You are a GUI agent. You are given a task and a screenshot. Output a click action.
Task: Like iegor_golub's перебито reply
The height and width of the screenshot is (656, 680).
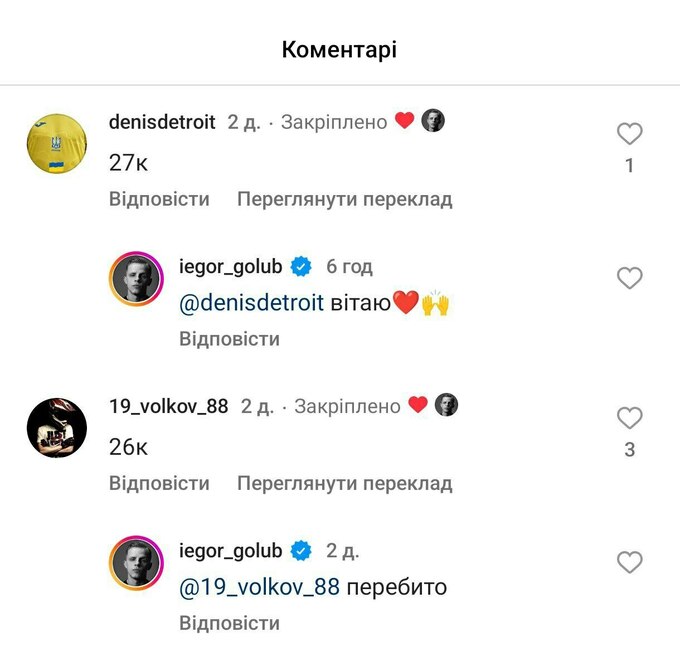click(x=629, y=562)
